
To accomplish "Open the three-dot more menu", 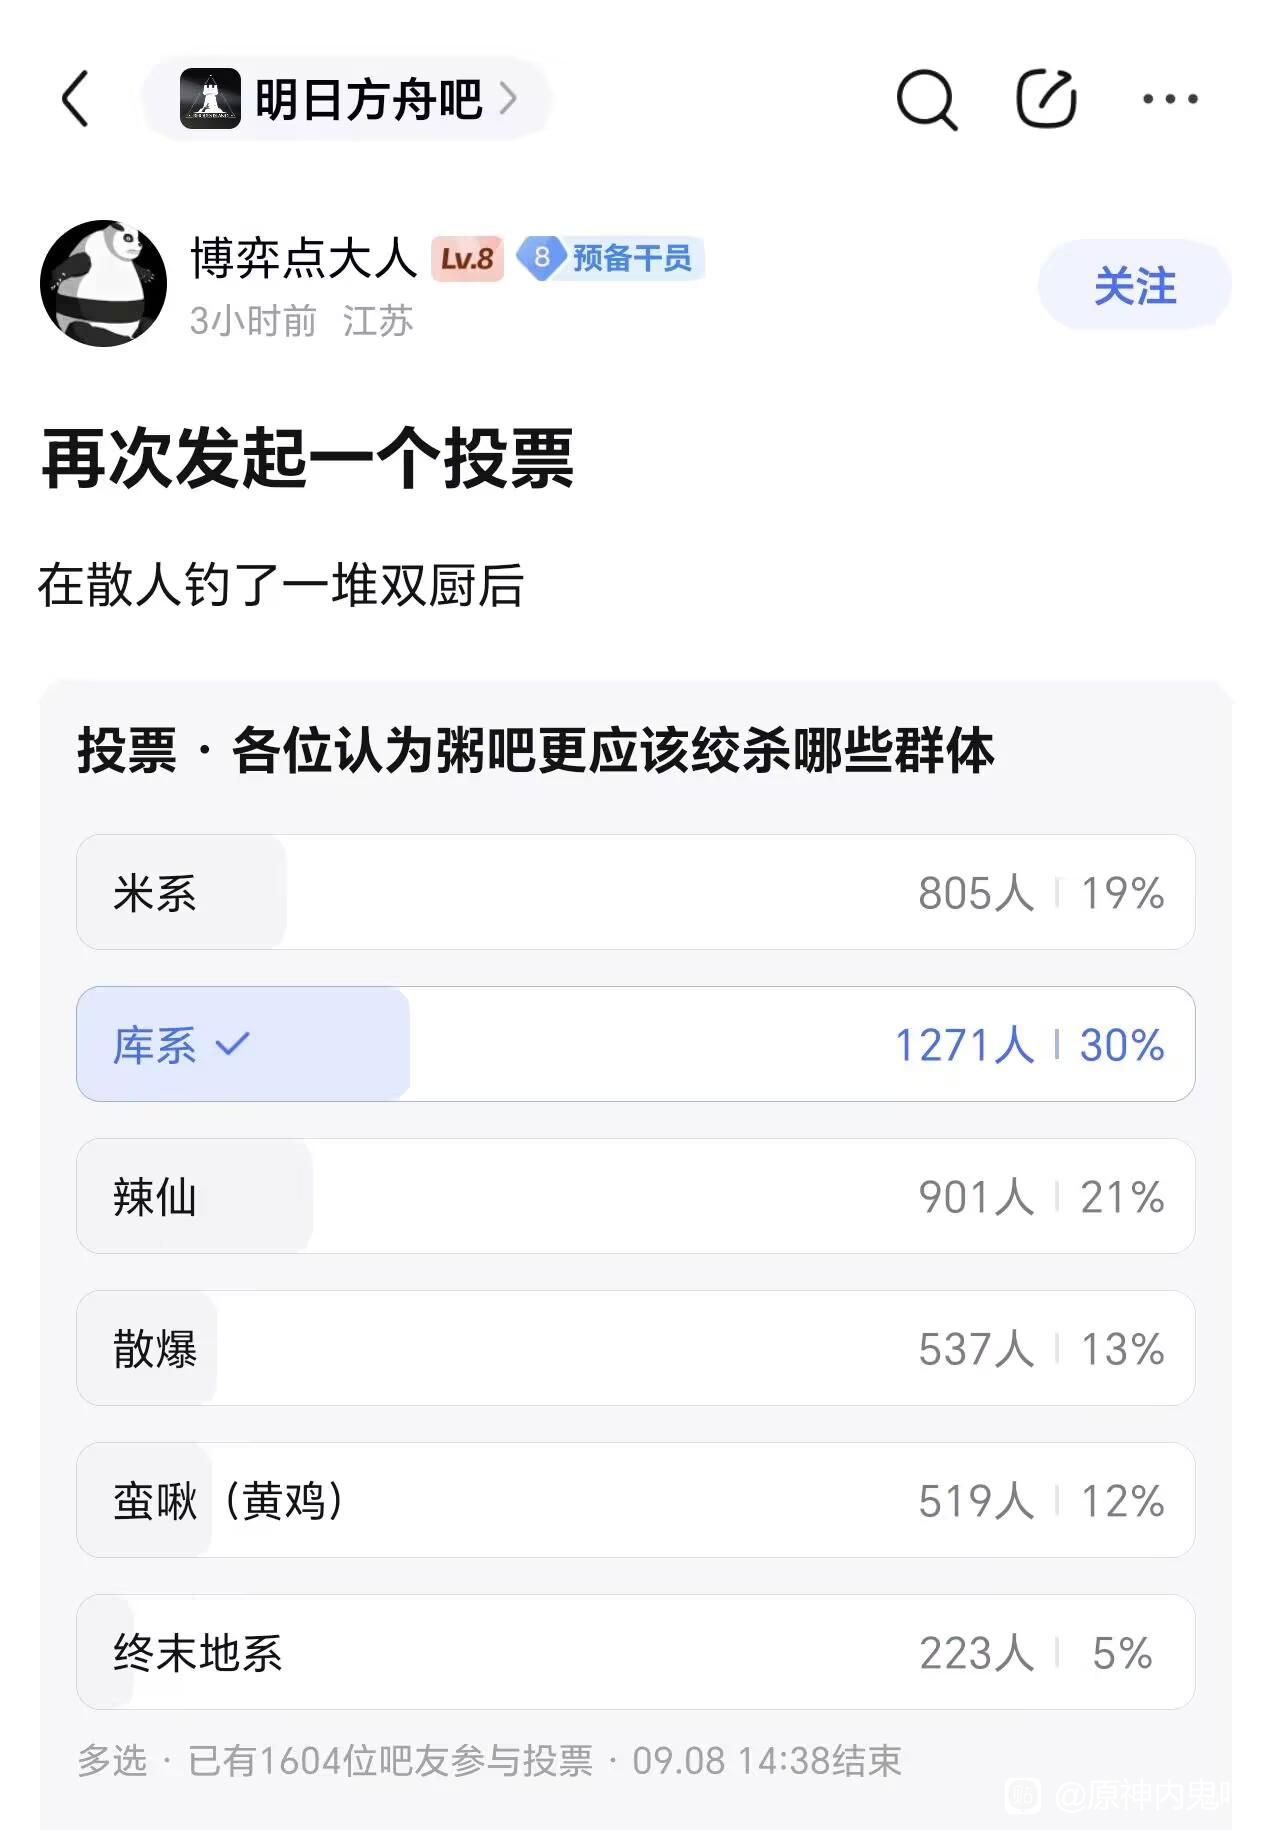I will click(1170, 99).
